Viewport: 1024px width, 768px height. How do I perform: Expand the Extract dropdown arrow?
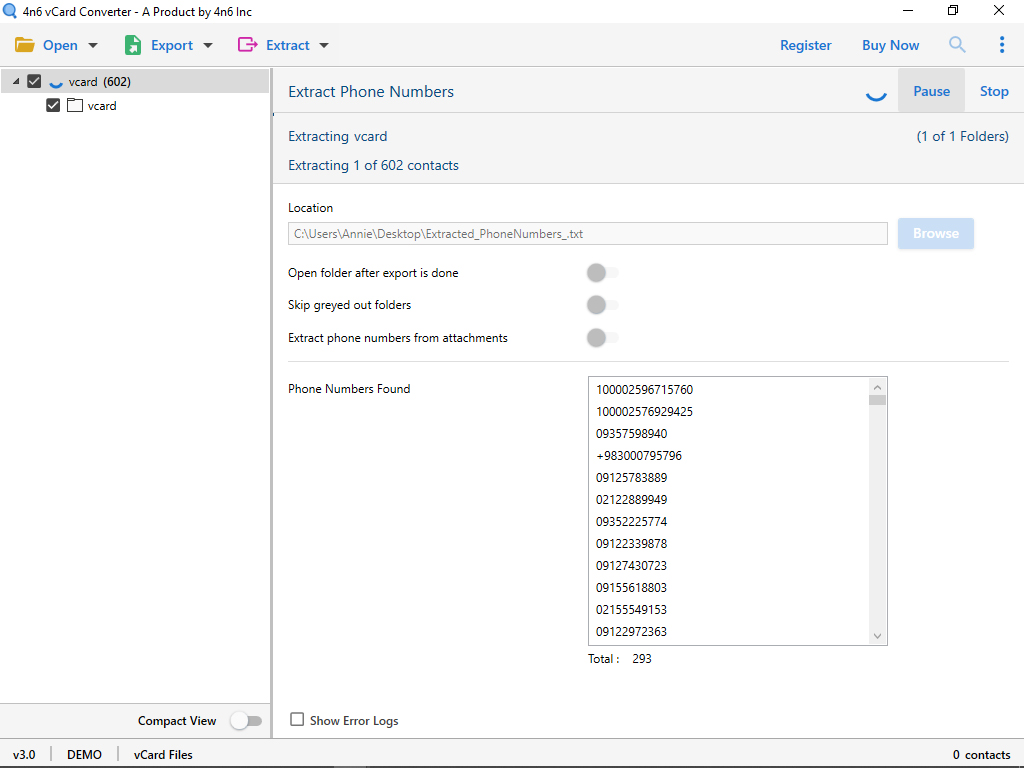[x=324, y=45]
